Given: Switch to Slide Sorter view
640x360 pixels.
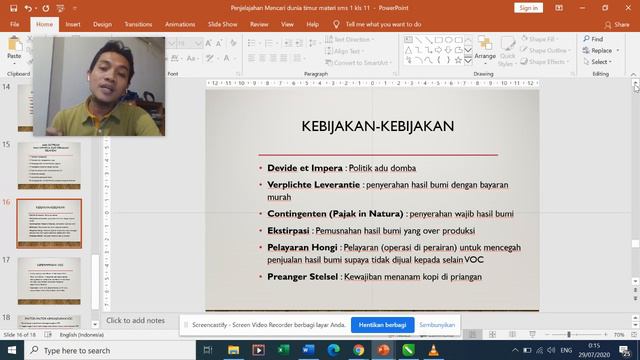Looking at the screenshot, I should pyautogui.click(x=493, y=335).
